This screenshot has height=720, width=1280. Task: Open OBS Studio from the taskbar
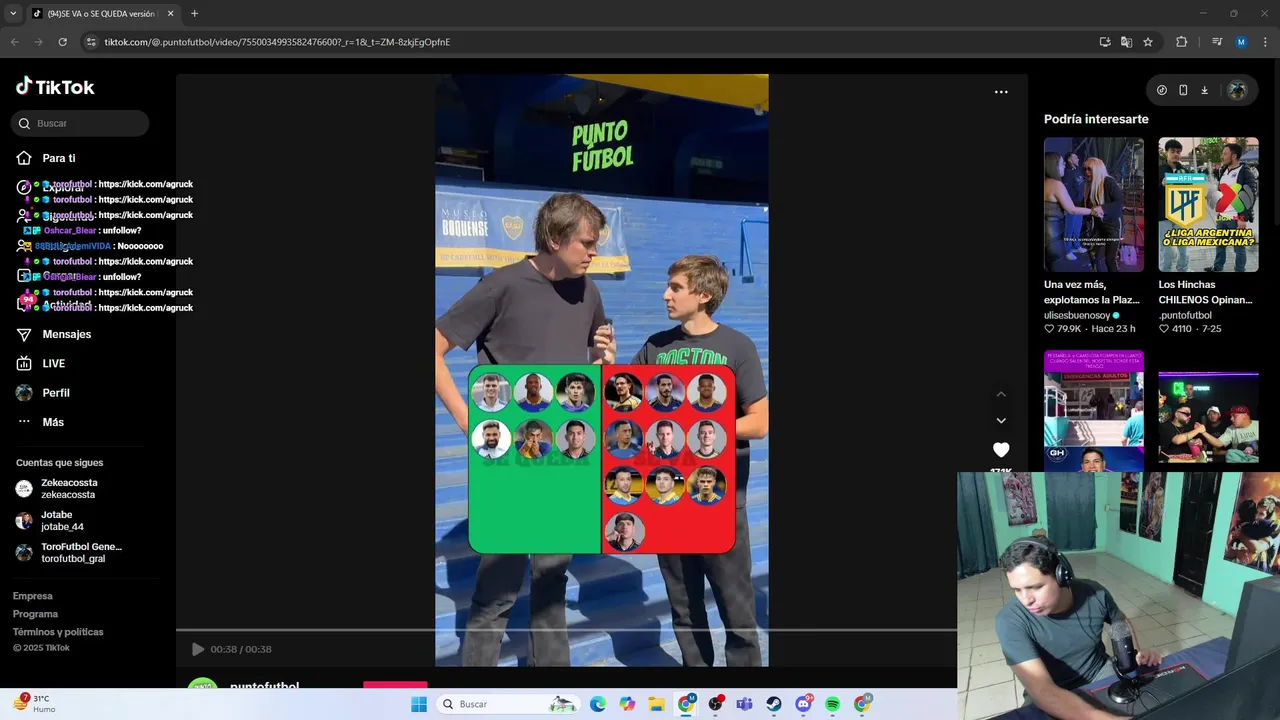[x=716, y=704]
